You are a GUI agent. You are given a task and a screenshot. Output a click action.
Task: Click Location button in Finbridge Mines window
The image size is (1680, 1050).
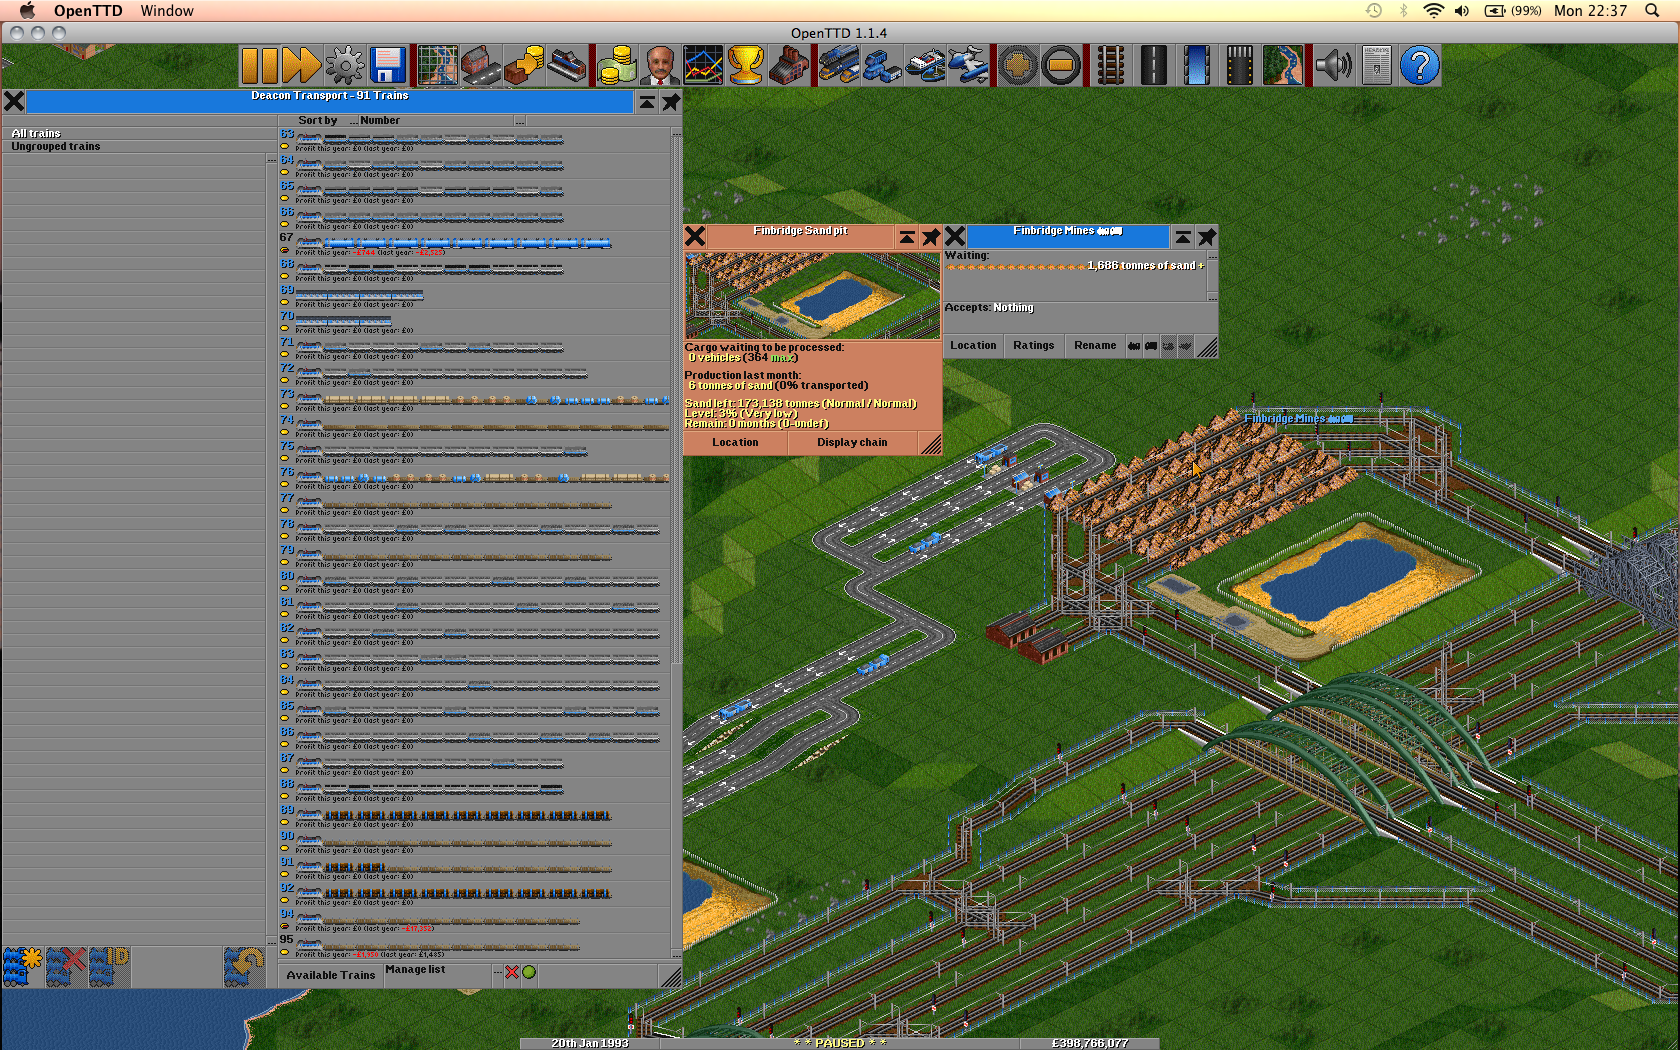973,346
